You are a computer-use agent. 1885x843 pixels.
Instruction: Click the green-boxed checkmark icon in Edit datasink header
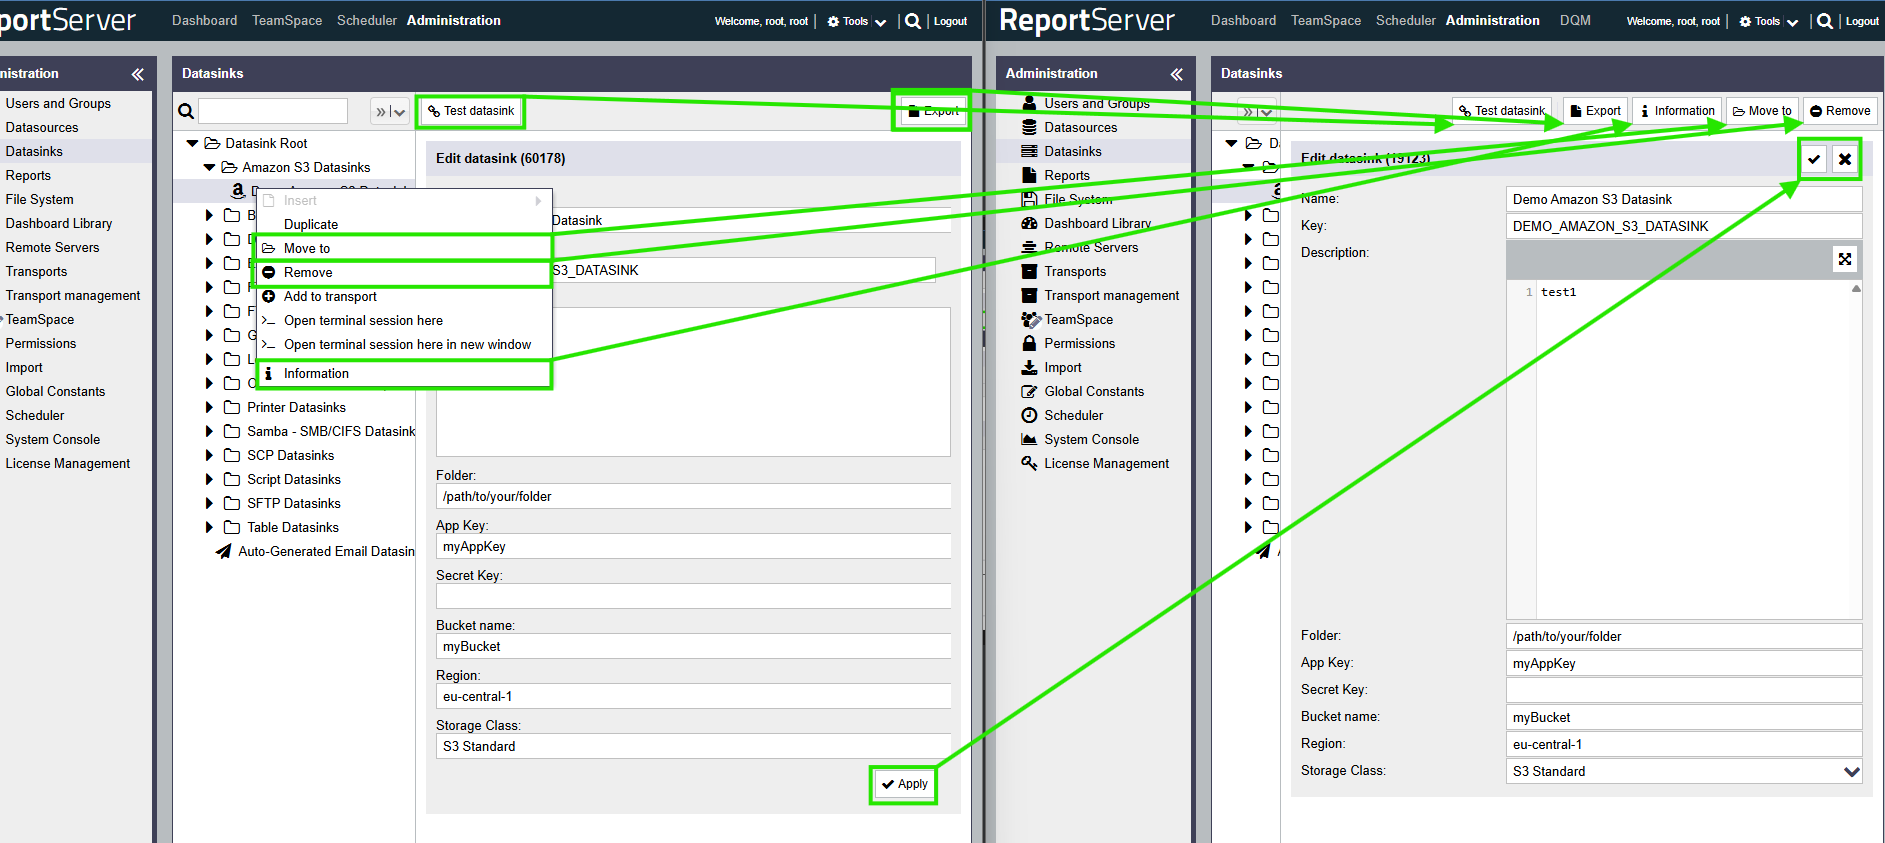pyautogui.click(x=1814, y=159)
